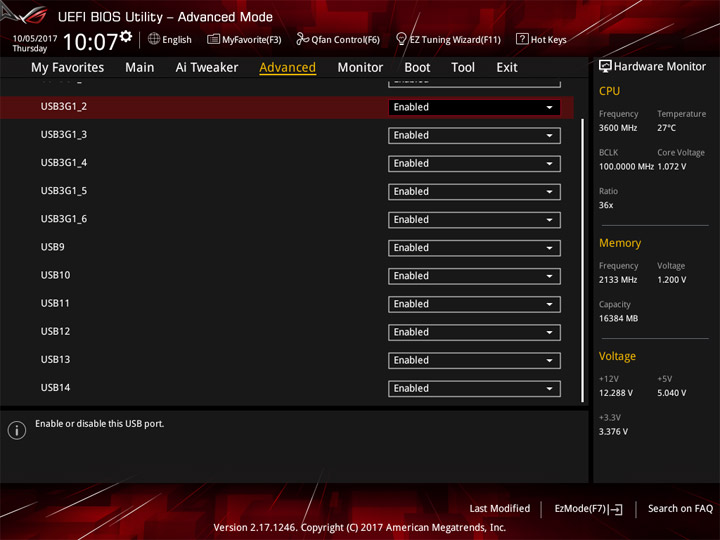Screen dimensions: 720x540
Task: Select the USB3G1_4 row label
Action: pos(64,163)
